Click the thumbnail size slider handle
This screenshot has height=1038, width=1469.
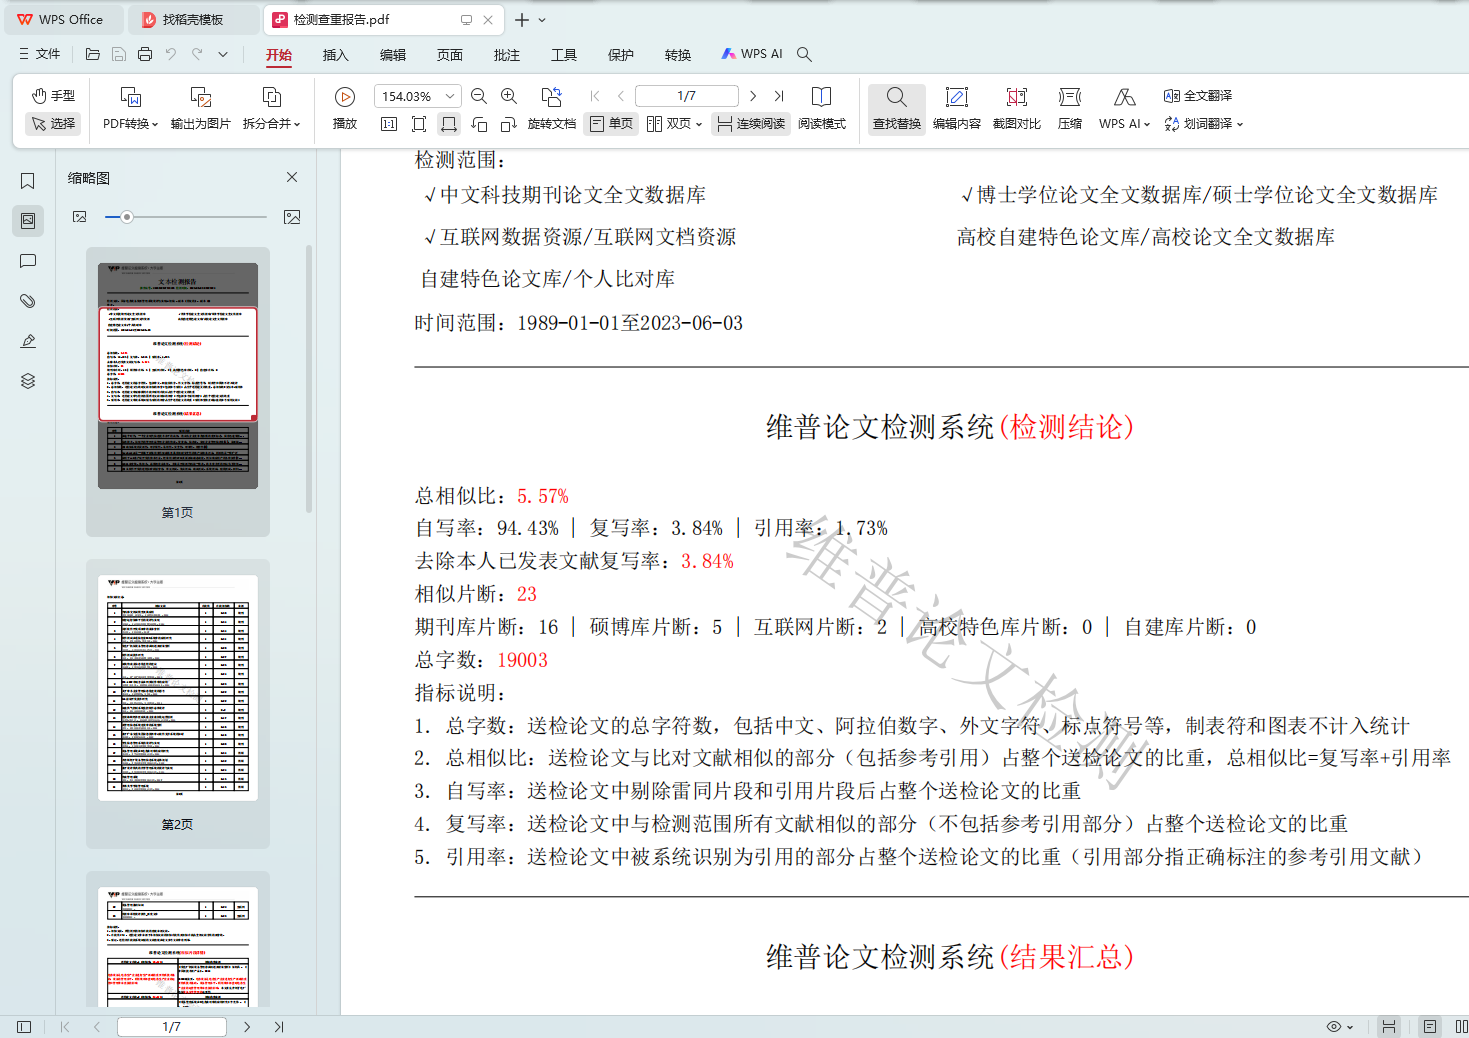pyautogui.click(x=127, y=217)
